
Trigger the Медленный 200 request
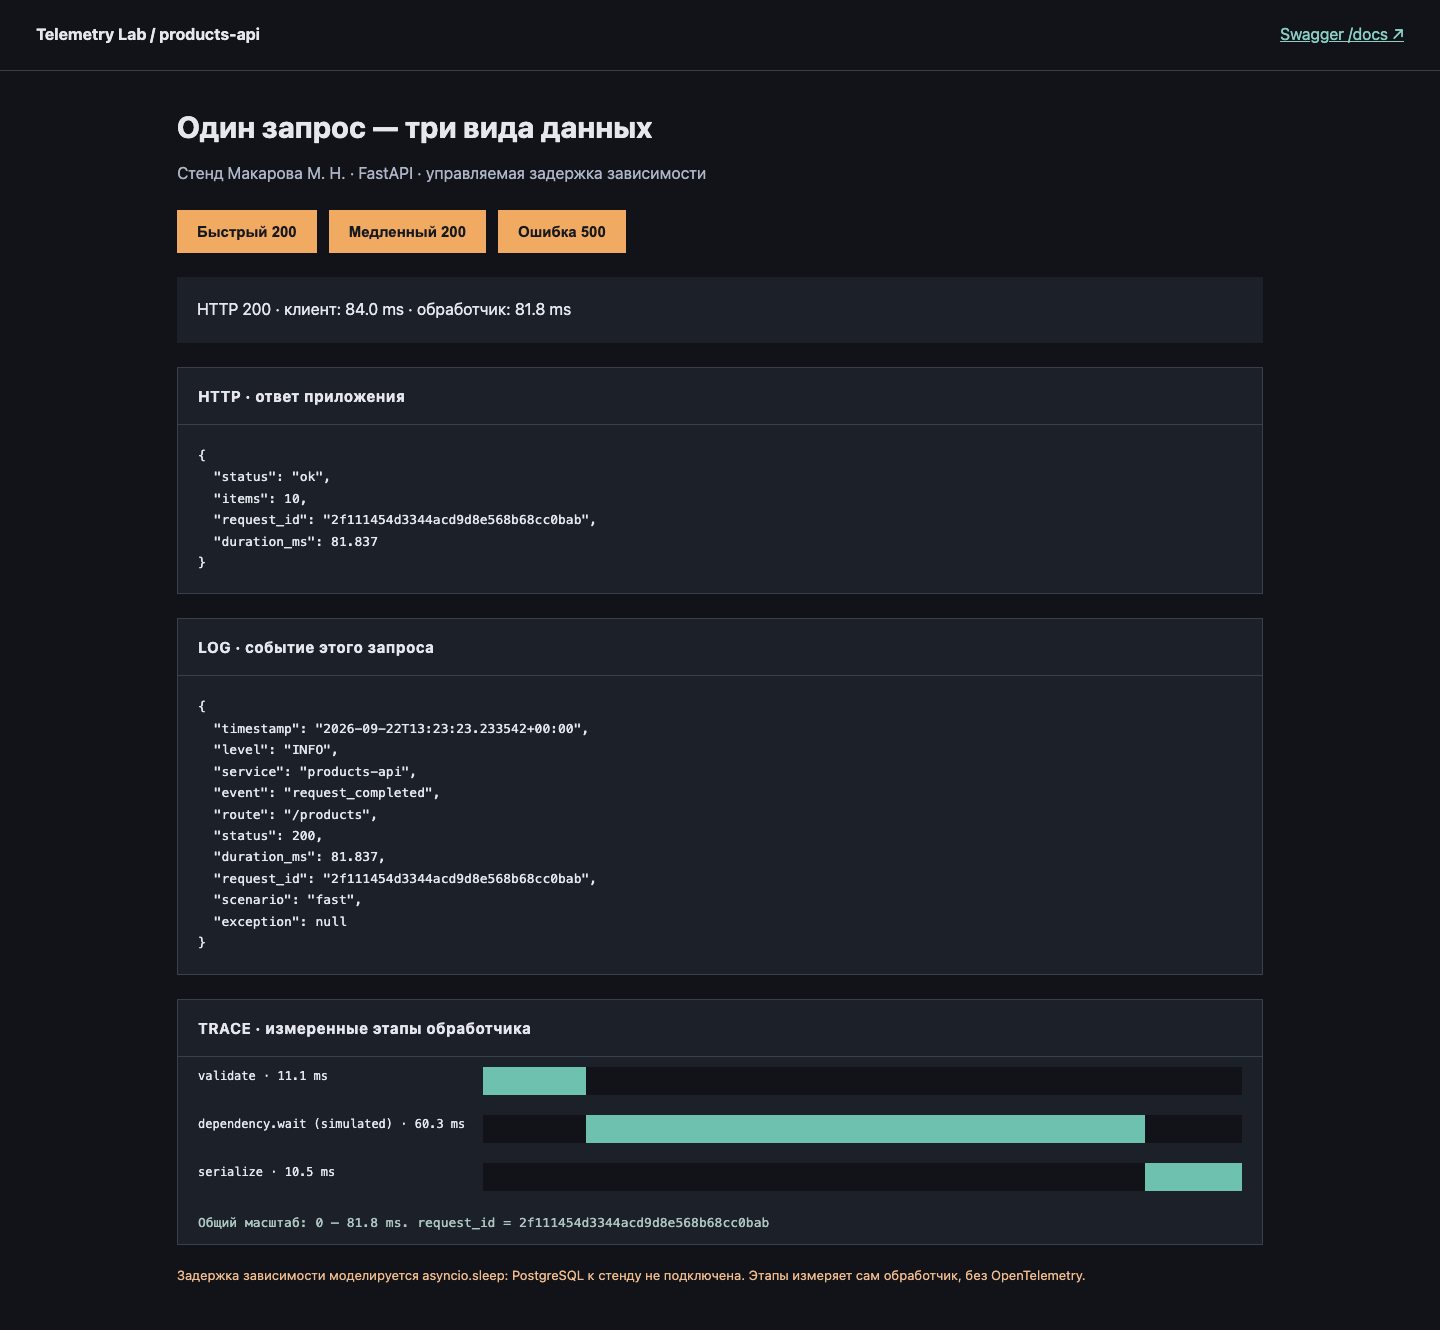pos(407,231)
